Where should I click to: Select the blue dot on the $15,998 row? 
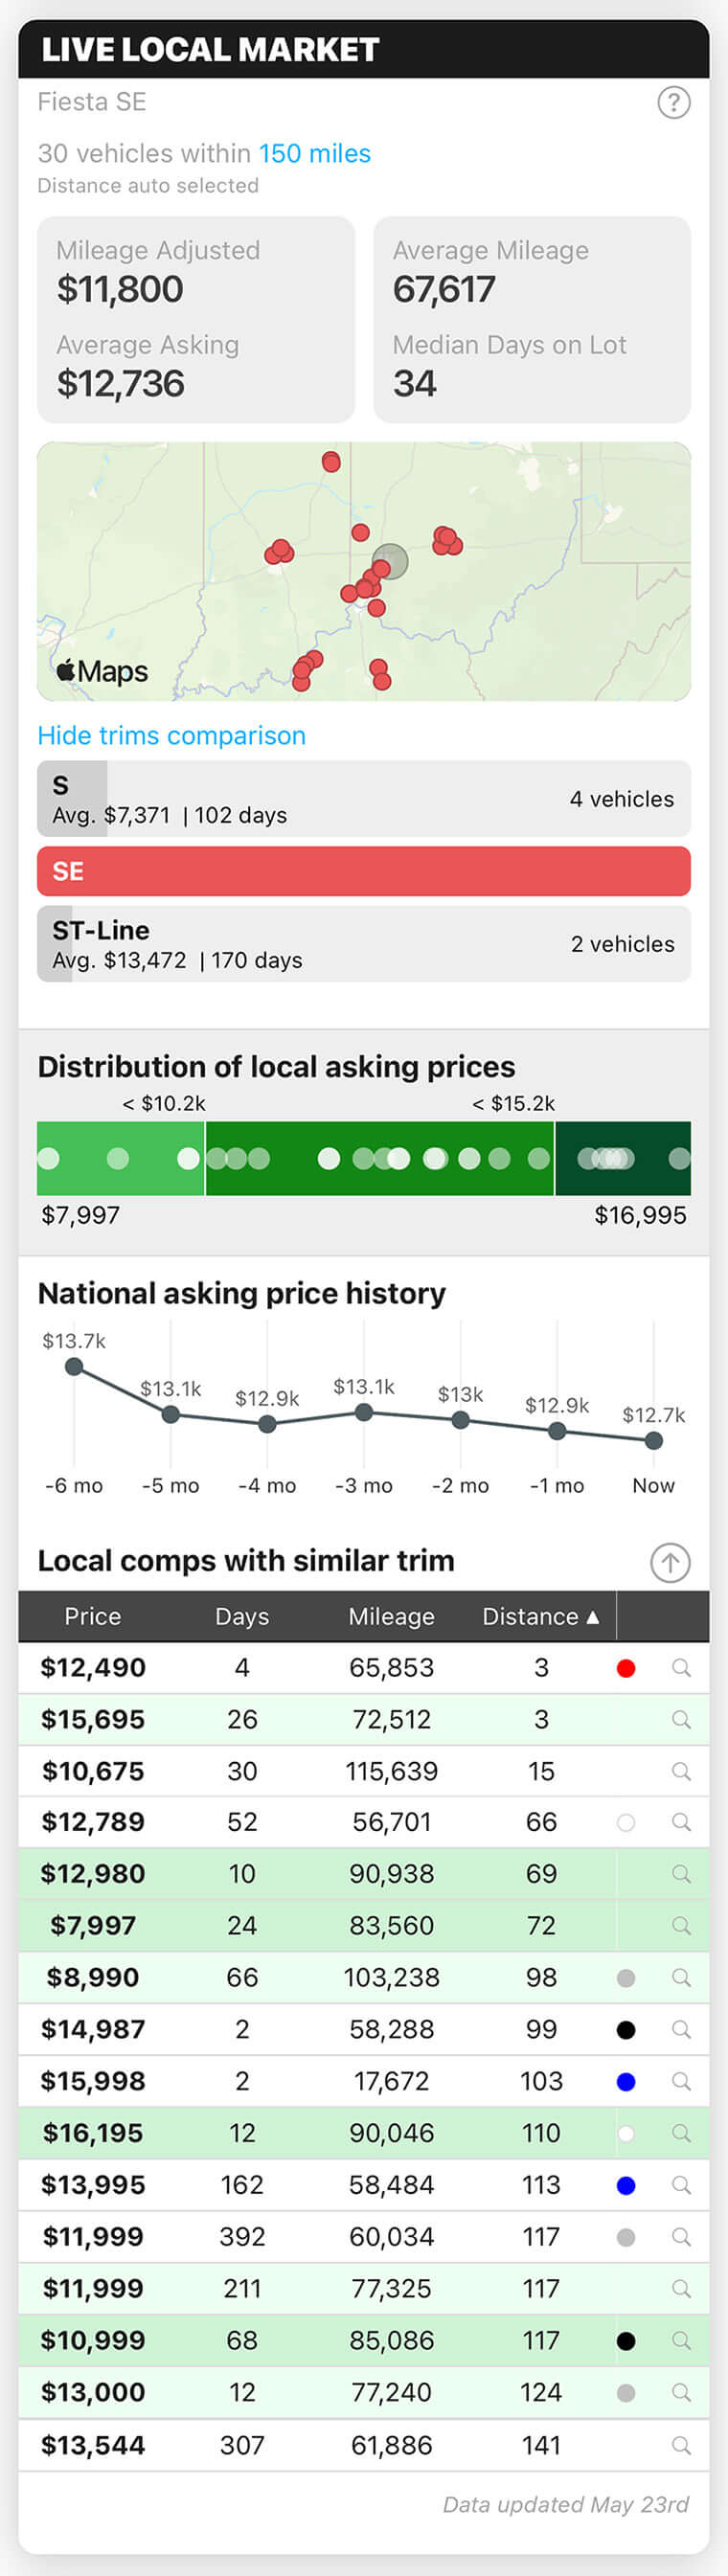(x=627, y=2081)
